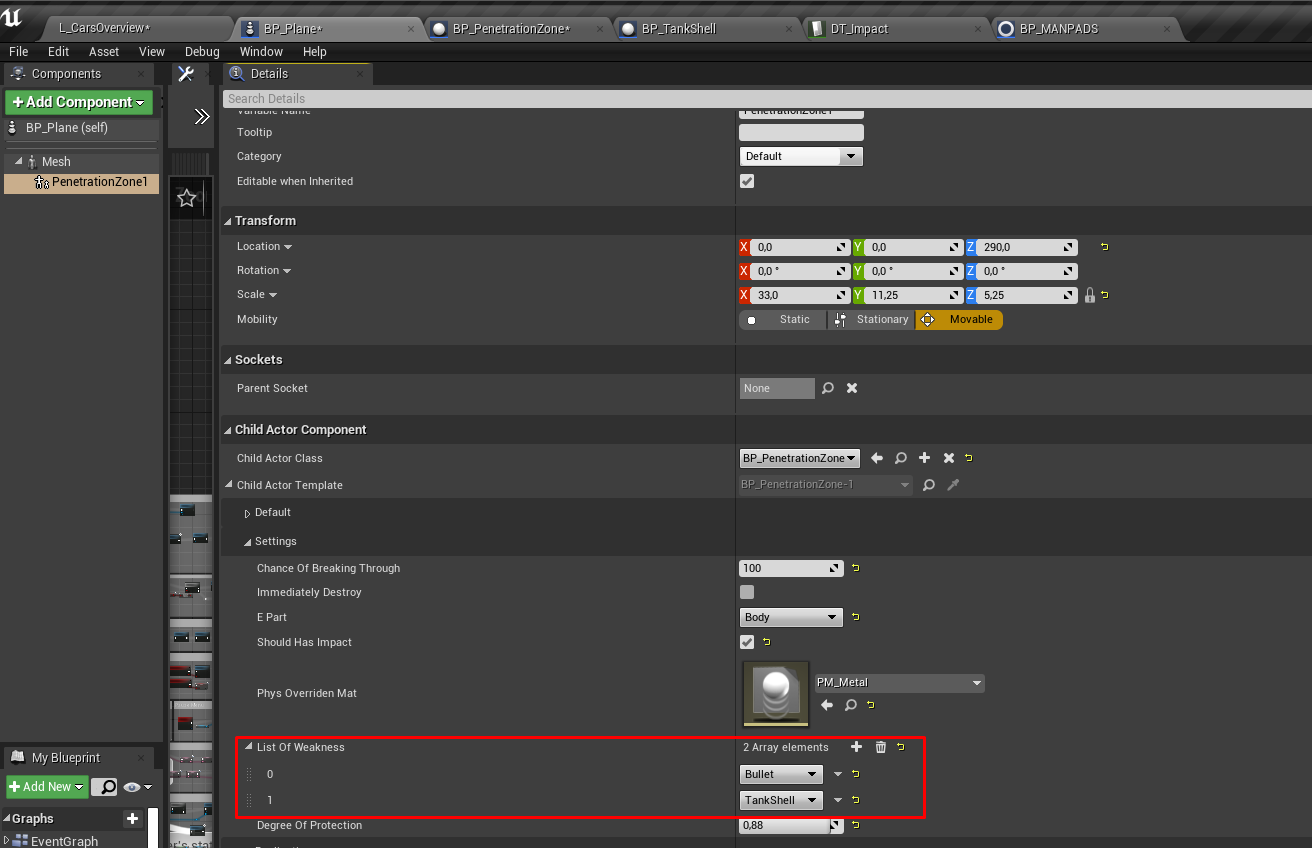Toggle Editable when Inherited checkbox
The width and height of the screenshot is (1312, 848).
747,181
